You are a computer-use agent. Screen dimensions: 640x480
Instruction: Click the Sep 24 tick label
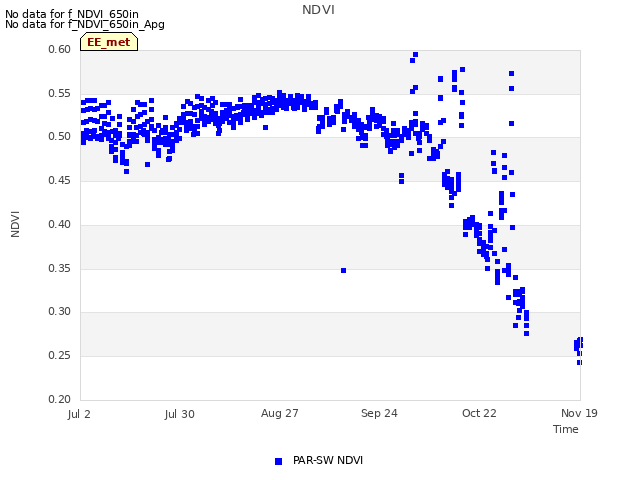(379, 413)
